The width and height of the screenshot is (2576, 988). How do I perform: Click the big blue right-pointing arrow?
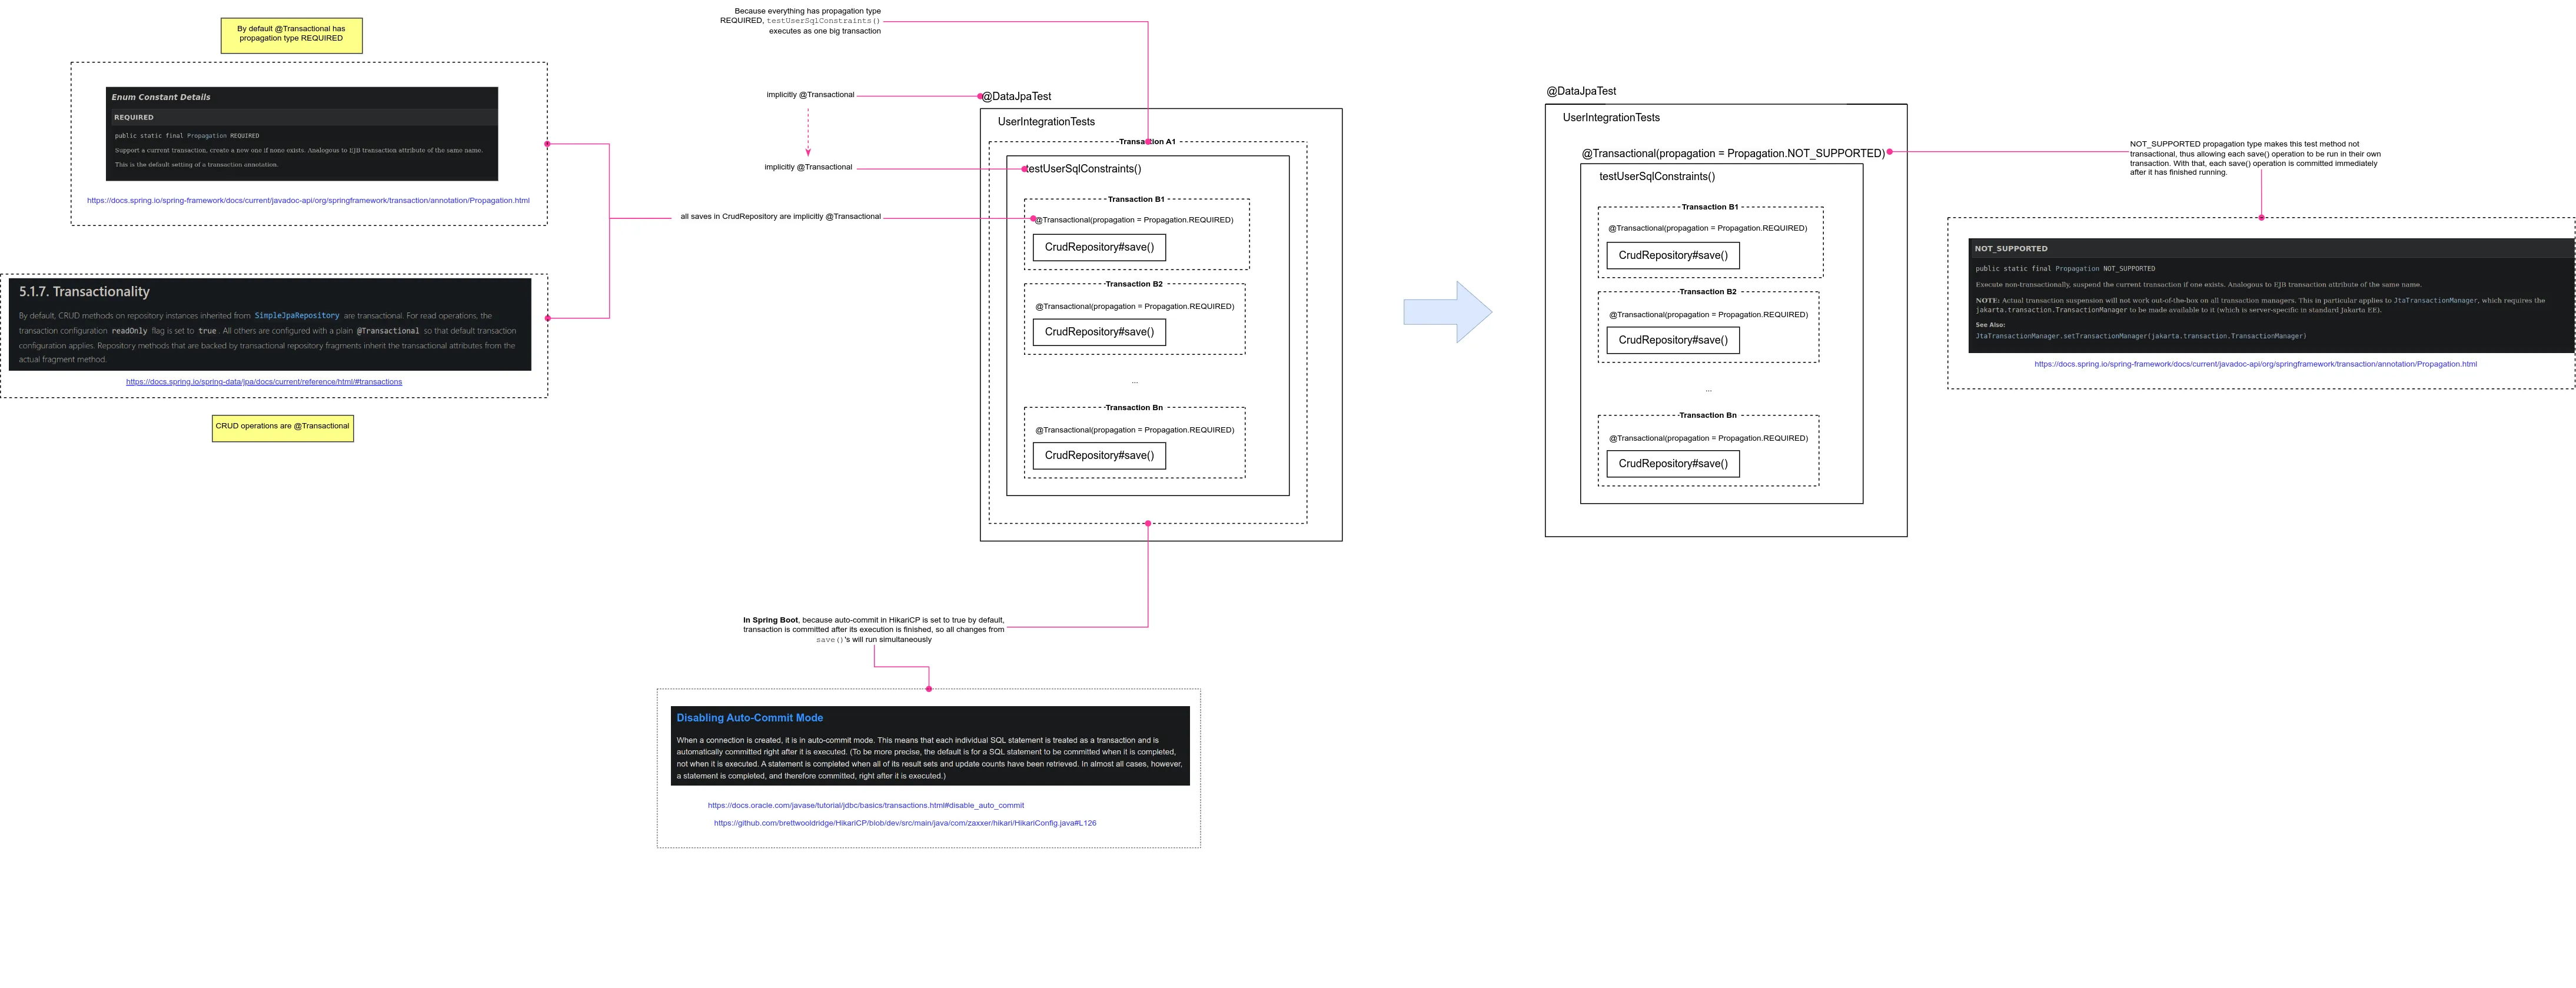[x=1448, y=312]
